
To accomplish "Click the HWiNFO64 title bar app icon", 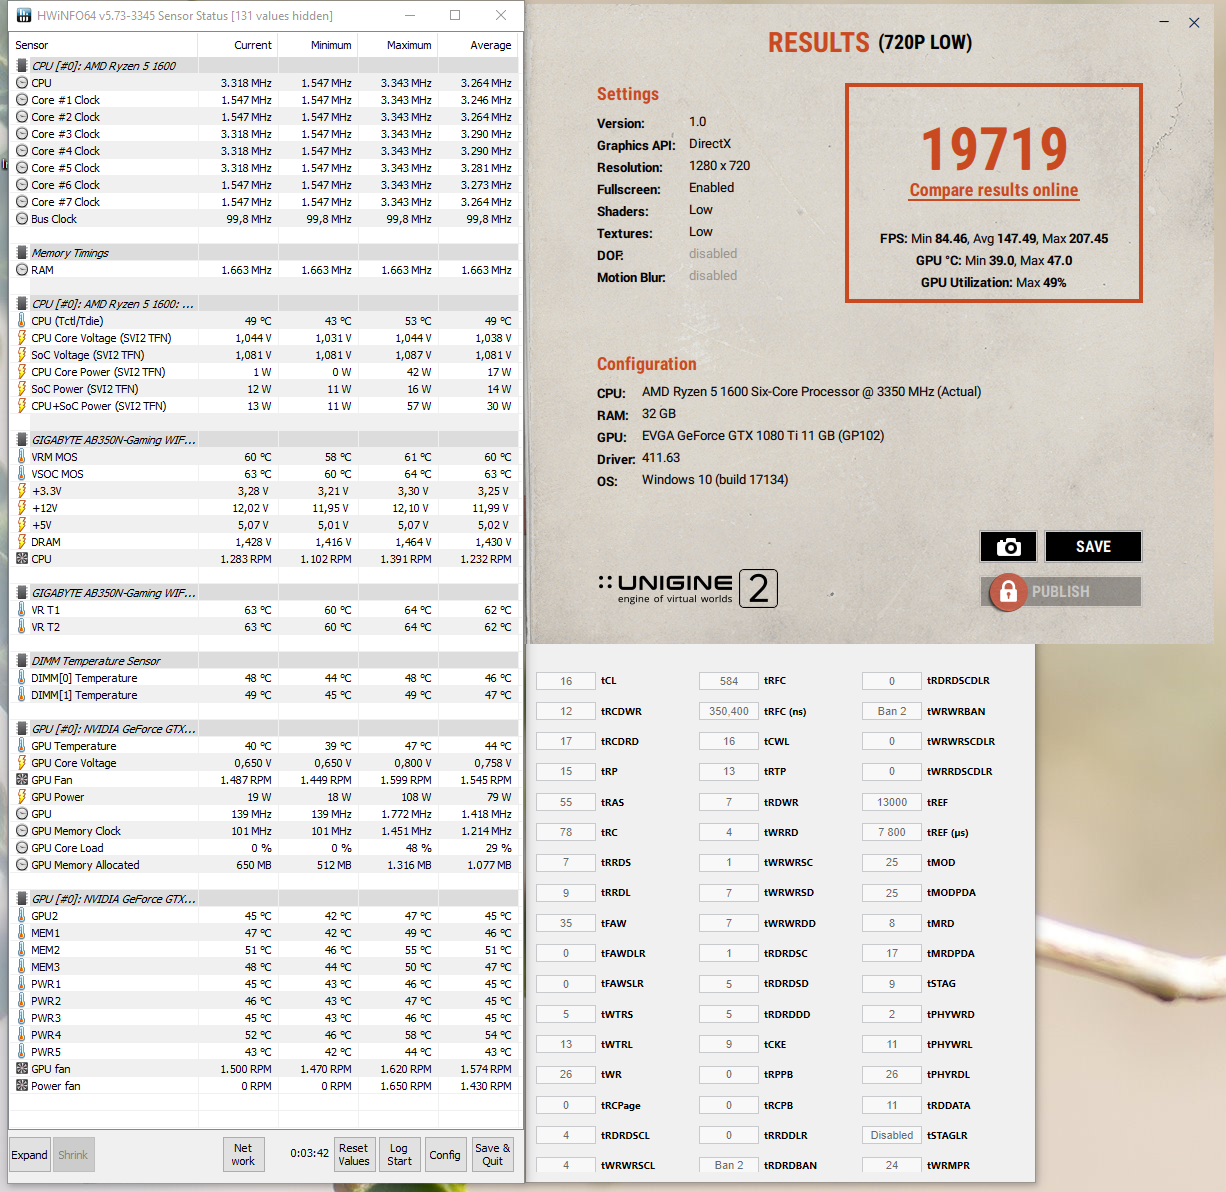I will point(22,15).
